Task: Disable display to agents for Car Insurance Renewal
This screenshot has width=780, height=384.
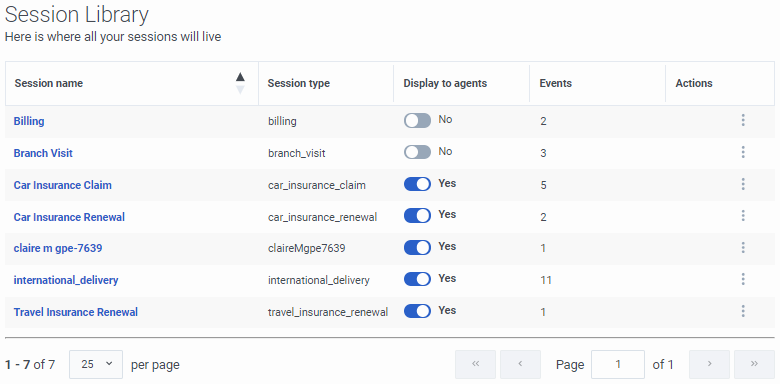Action: 417,216
